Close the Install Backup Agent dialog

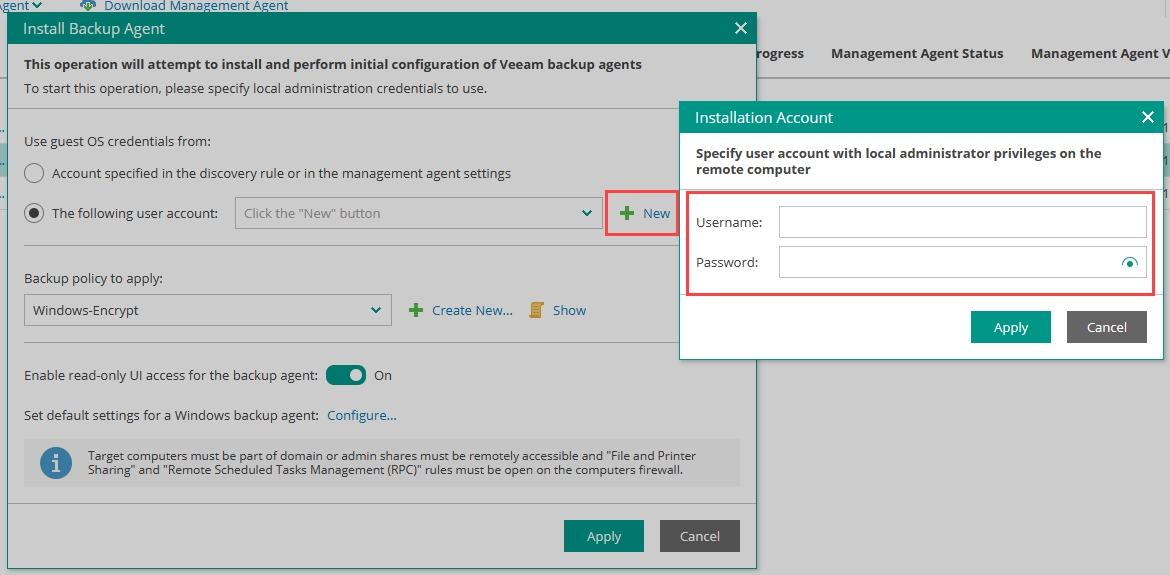740,28
